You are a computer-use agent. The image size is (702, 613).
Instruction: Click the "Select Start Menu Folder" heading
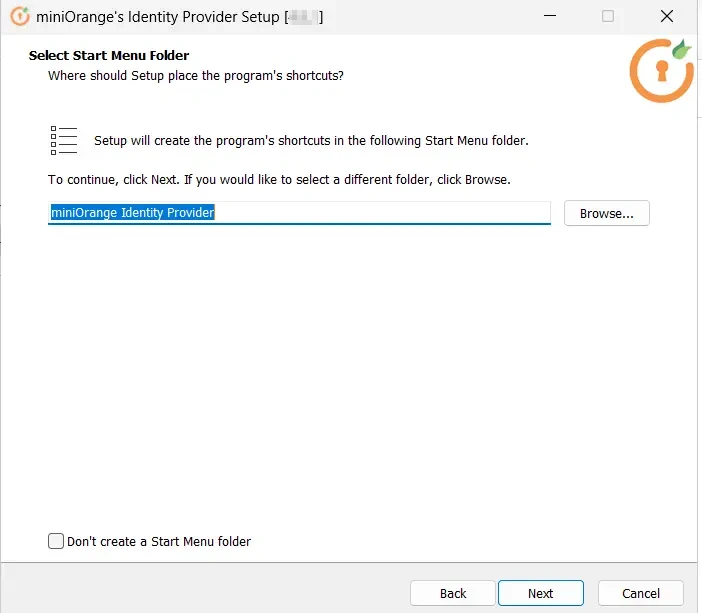click(x=109, y=56)
